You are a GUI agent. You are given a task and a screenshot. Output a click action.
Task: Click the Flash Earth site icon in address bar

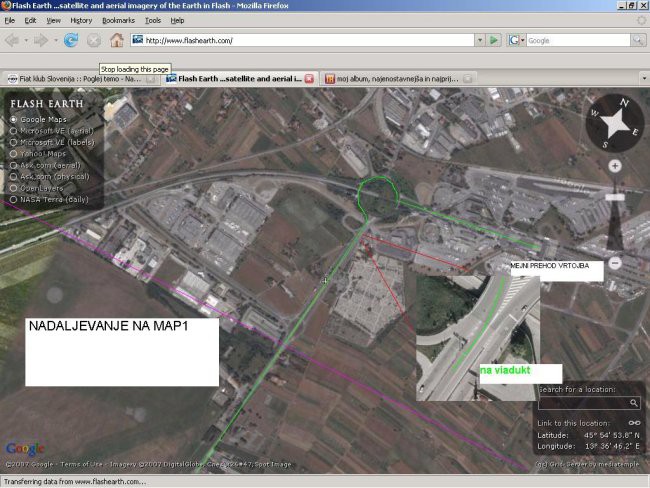click(138, 40)
